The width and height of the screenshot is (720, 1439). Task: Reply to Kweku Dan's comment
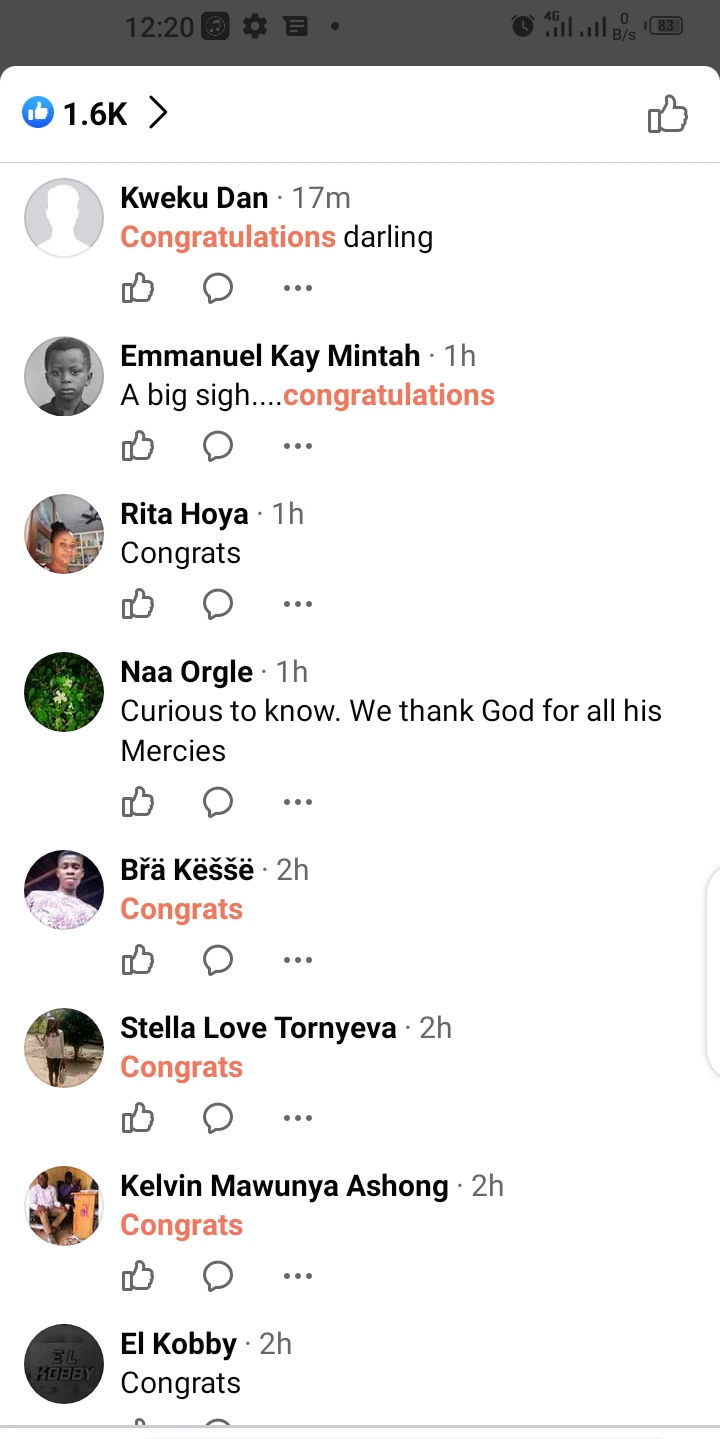pos(217,289)
